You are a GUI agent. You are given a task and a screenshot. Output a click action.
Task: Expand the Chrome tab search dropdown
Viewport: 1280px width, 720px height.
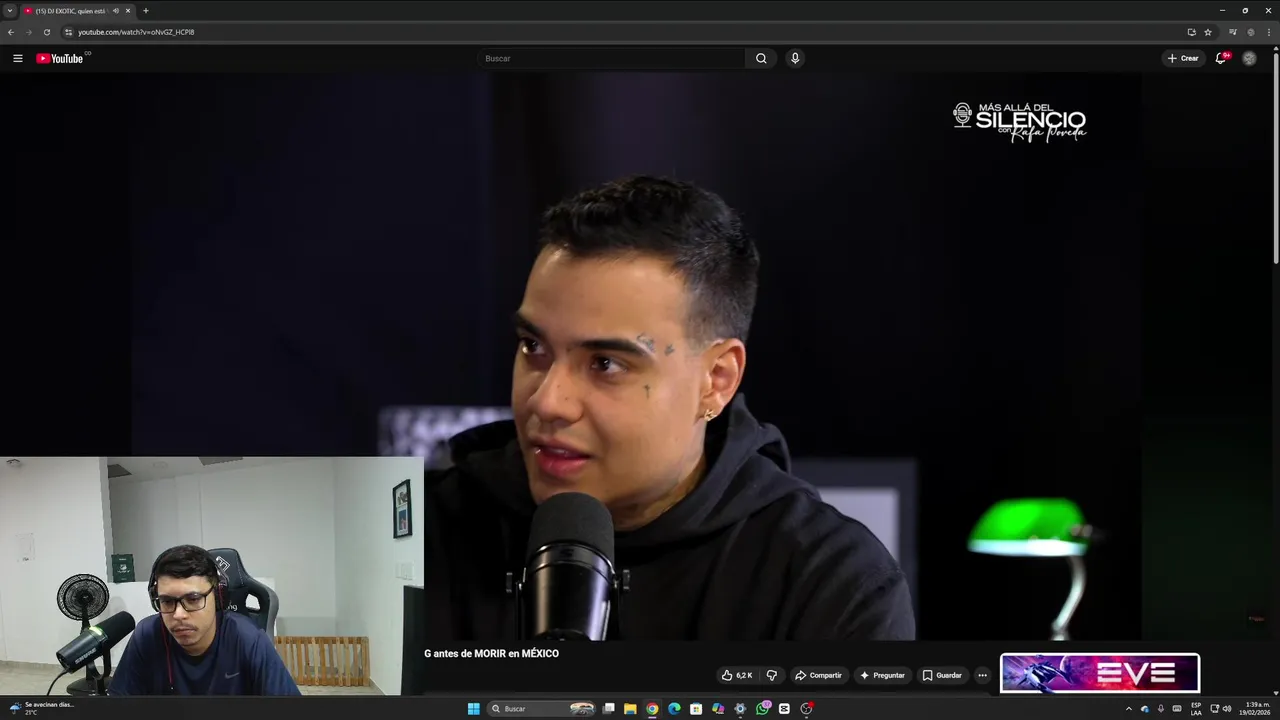10,11
